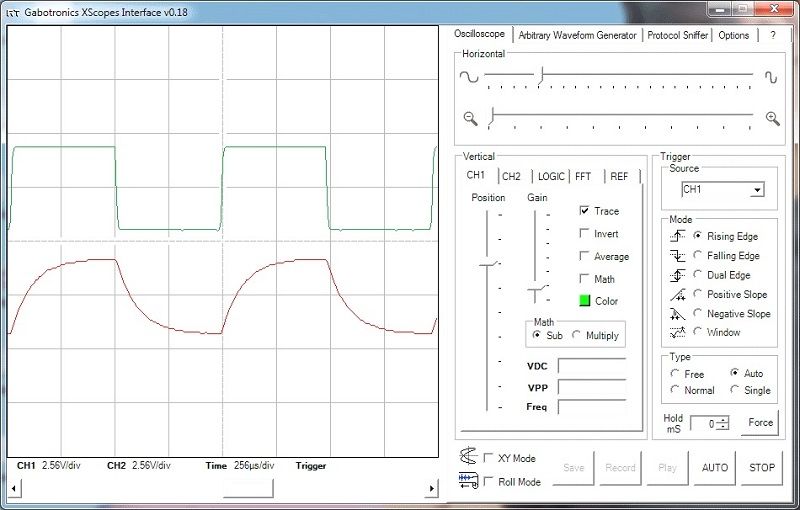Image resolution: width=800 pixels, height=510 pixels.
Task: Open the Protocol Sniffer tab
Action: click(x=677, y=35)
